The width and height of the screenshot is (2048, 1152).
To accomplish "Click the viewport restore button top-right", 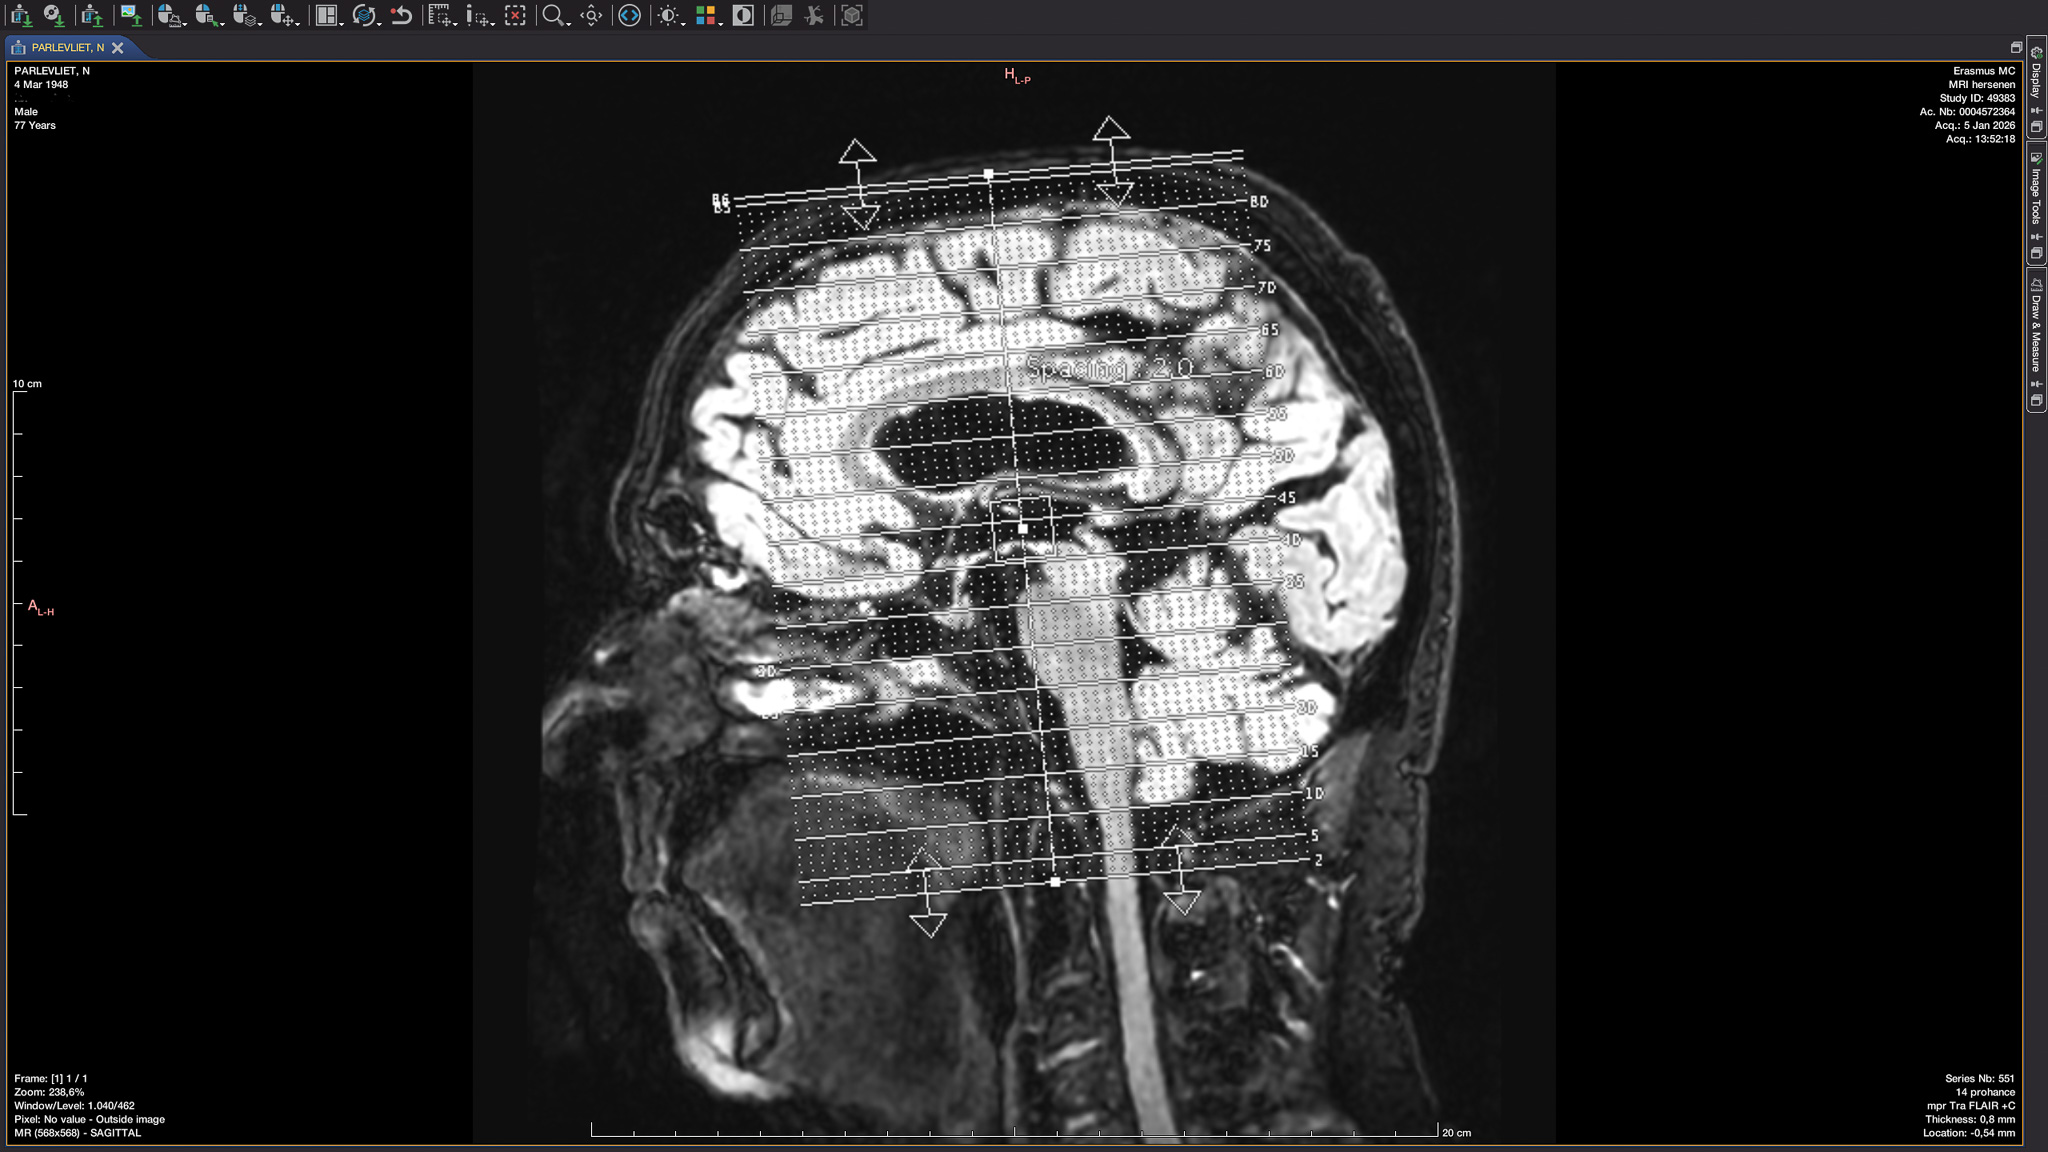I will click(x=2015, y=47).
